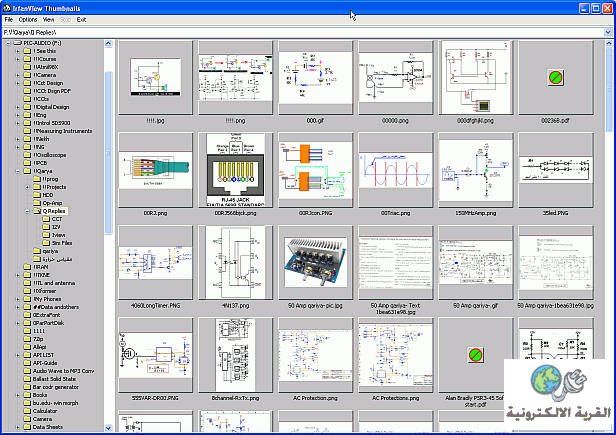
Task: Click the folder icon beside 1111
Action: 27,331
